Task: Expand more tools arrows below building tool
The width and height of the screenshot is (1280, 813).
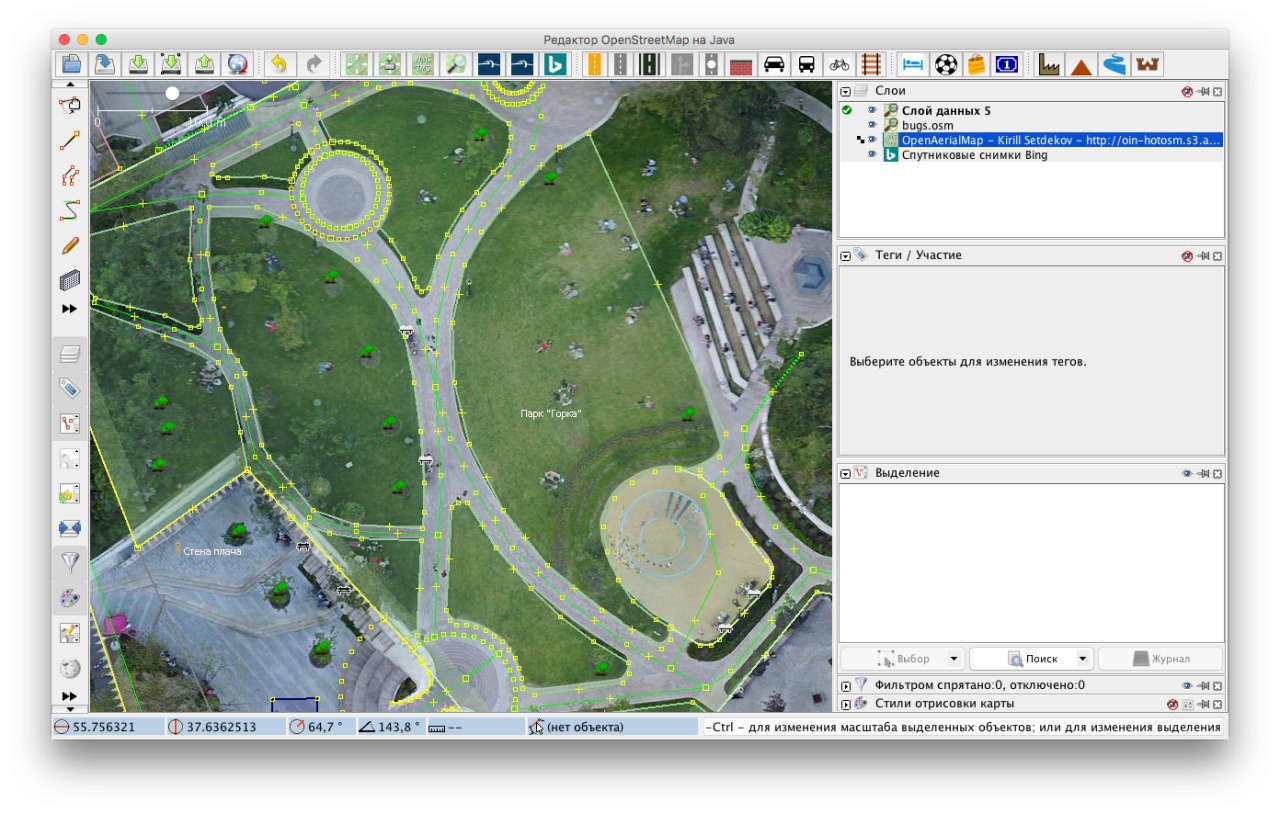Action: (70, 310)
